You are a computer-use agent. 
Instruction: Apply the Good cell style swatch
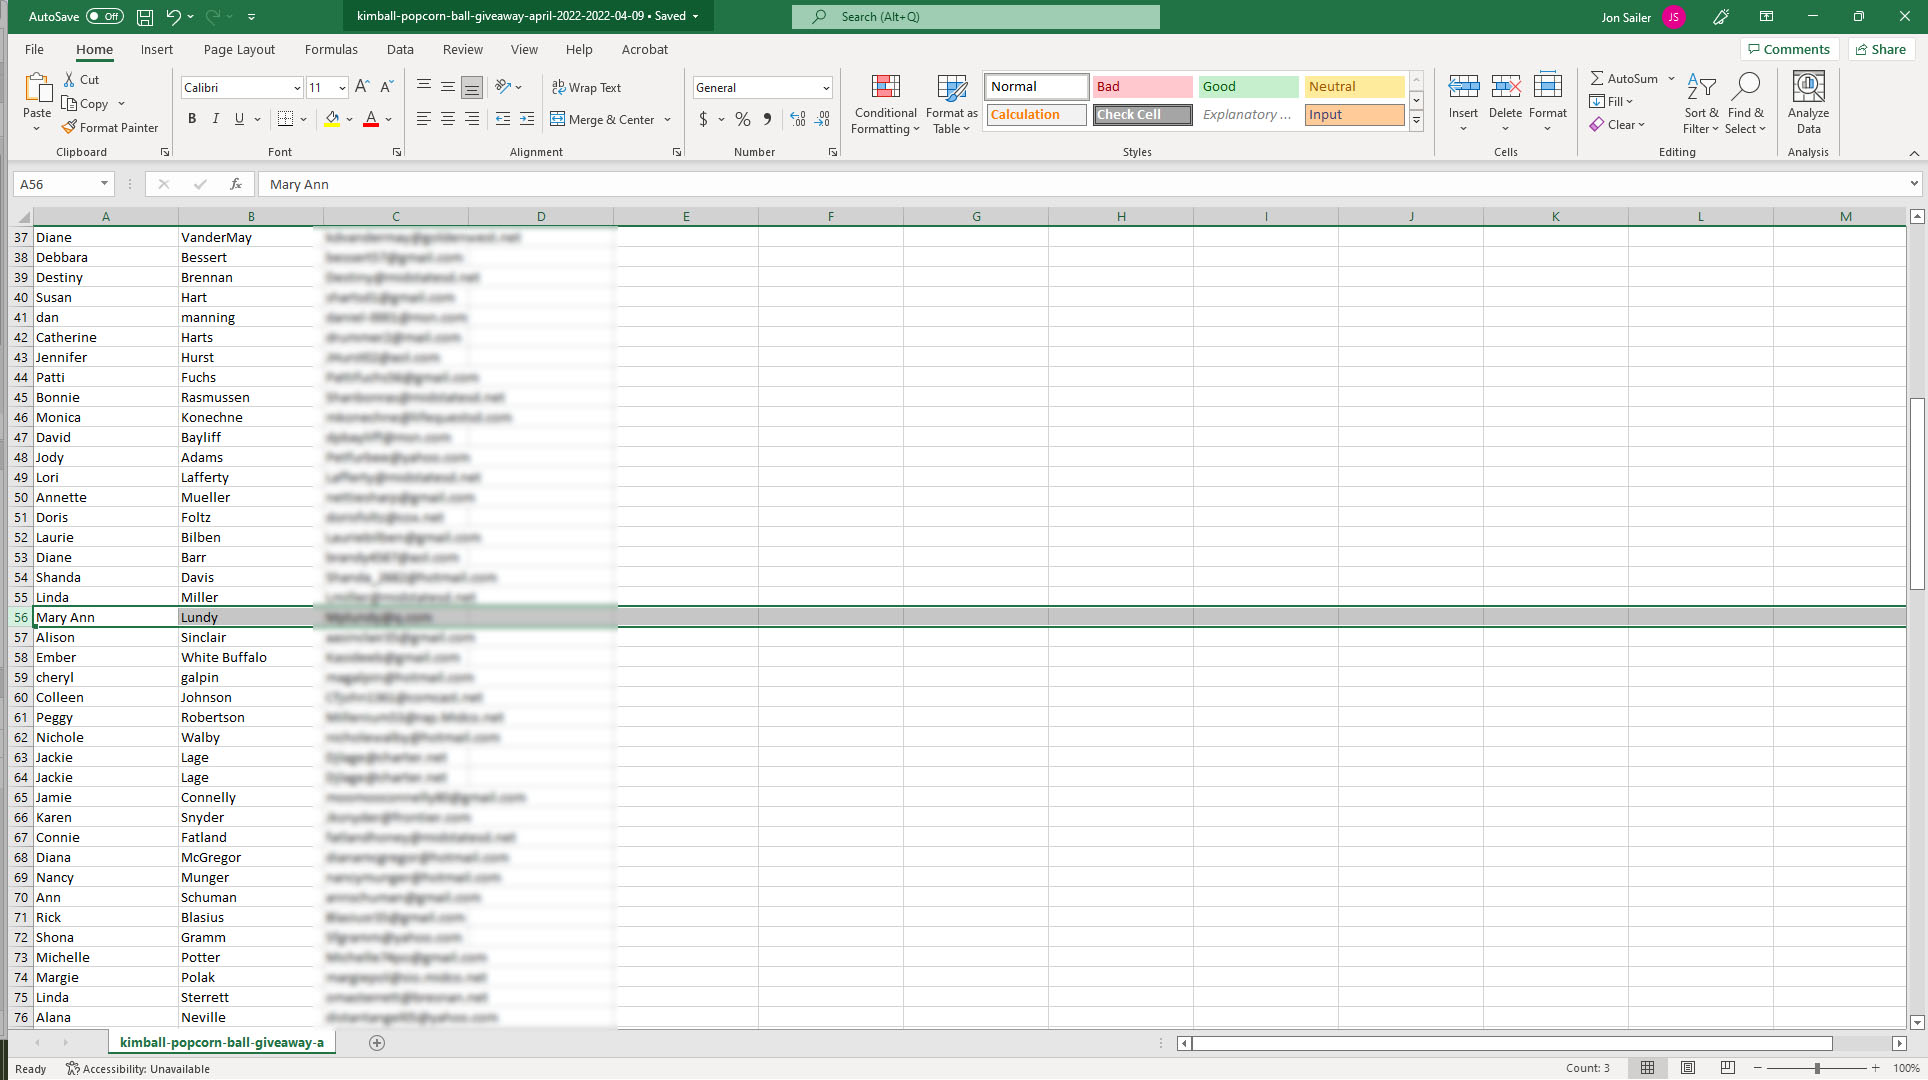1247,87
